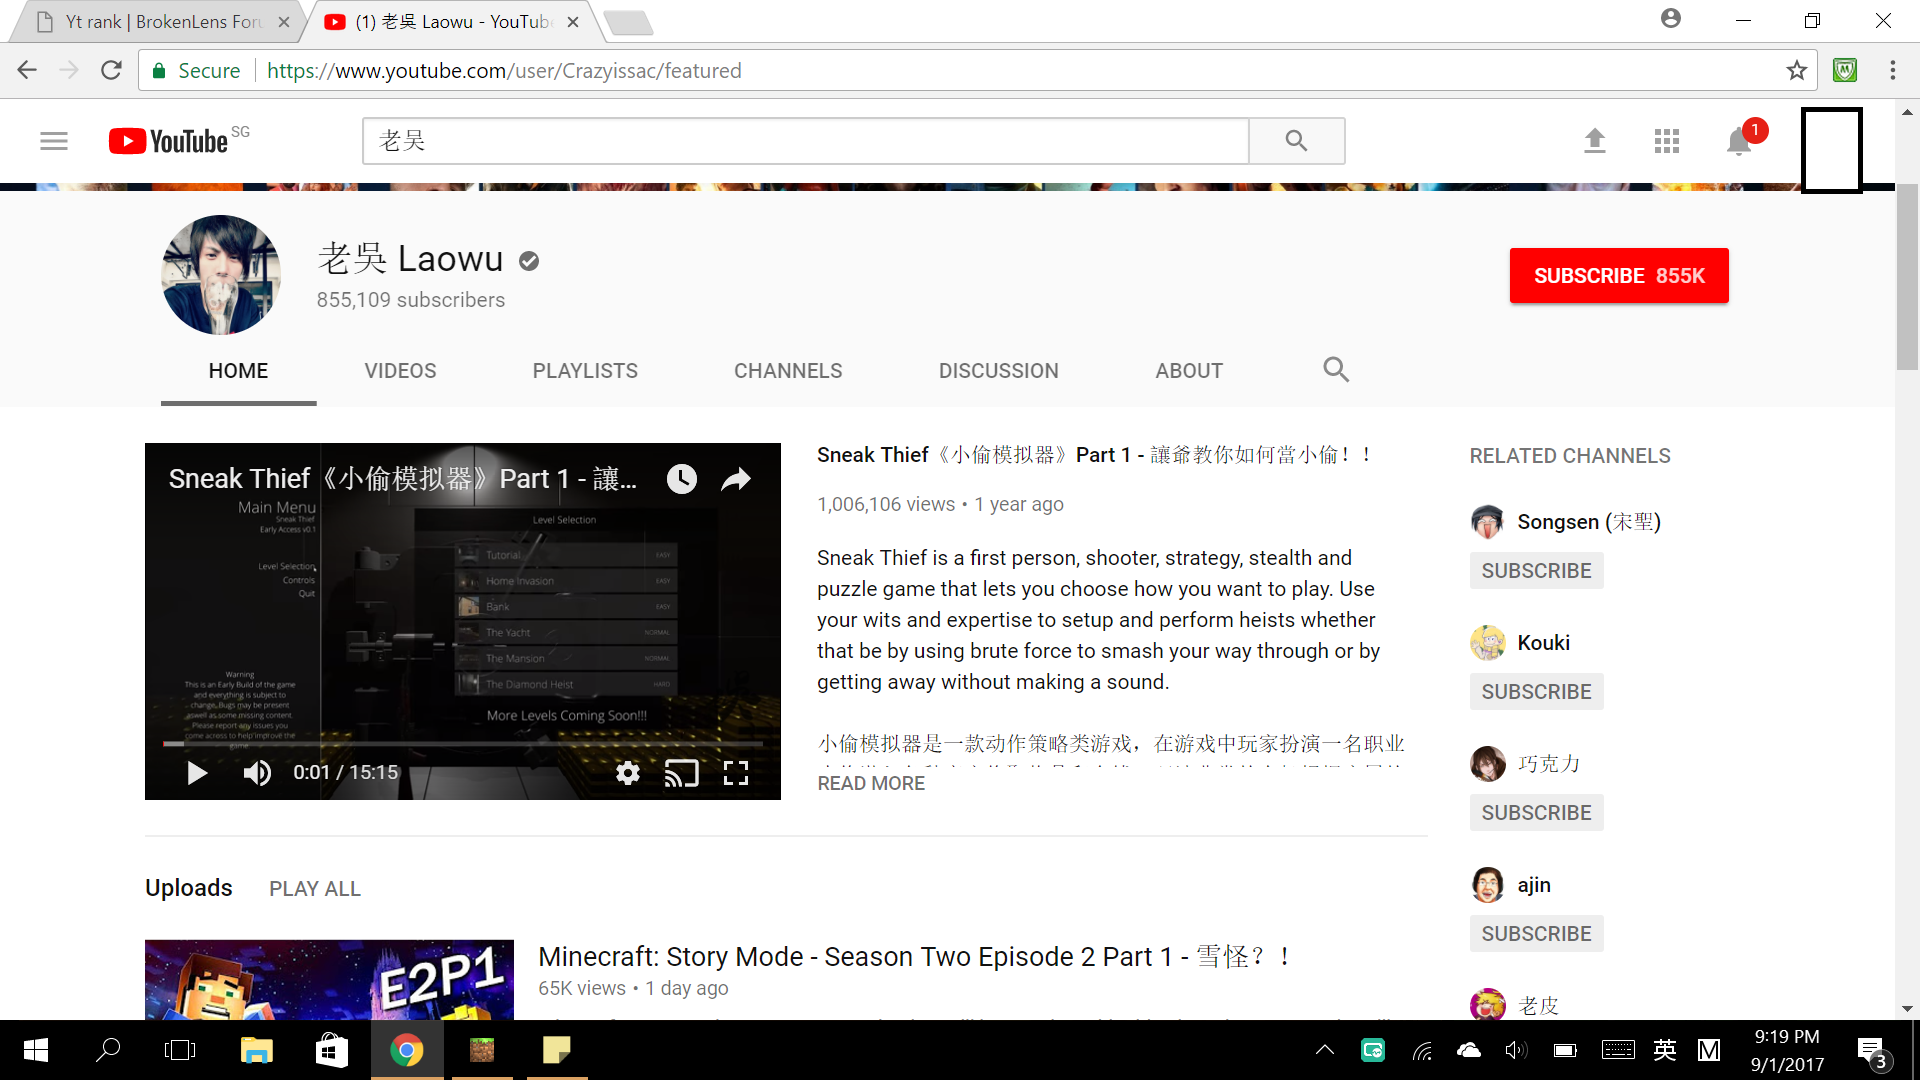
Task: Go back to previous page
Action: [x=27, y=70]
